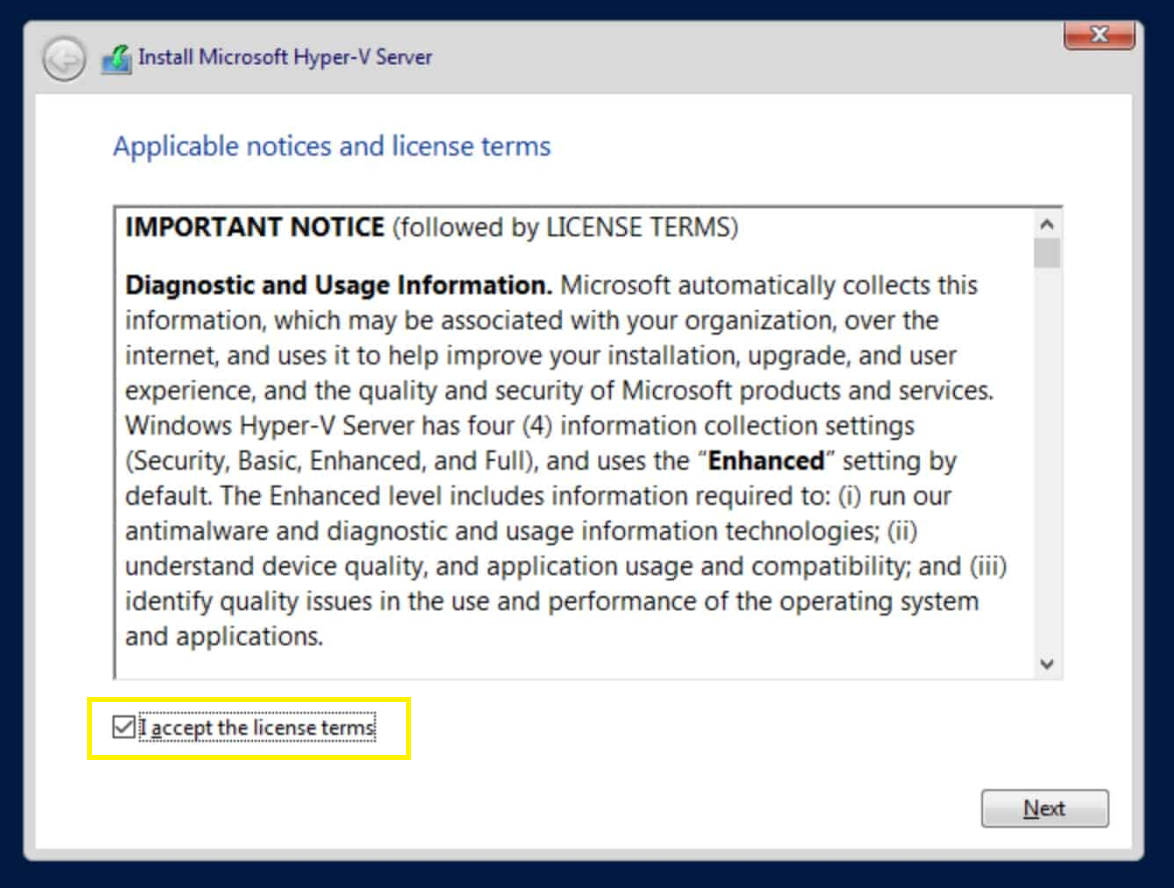Click the bold word 'Enhanced' in license
The height and width of the screenshot is (888, 1174).
(766, 460)
